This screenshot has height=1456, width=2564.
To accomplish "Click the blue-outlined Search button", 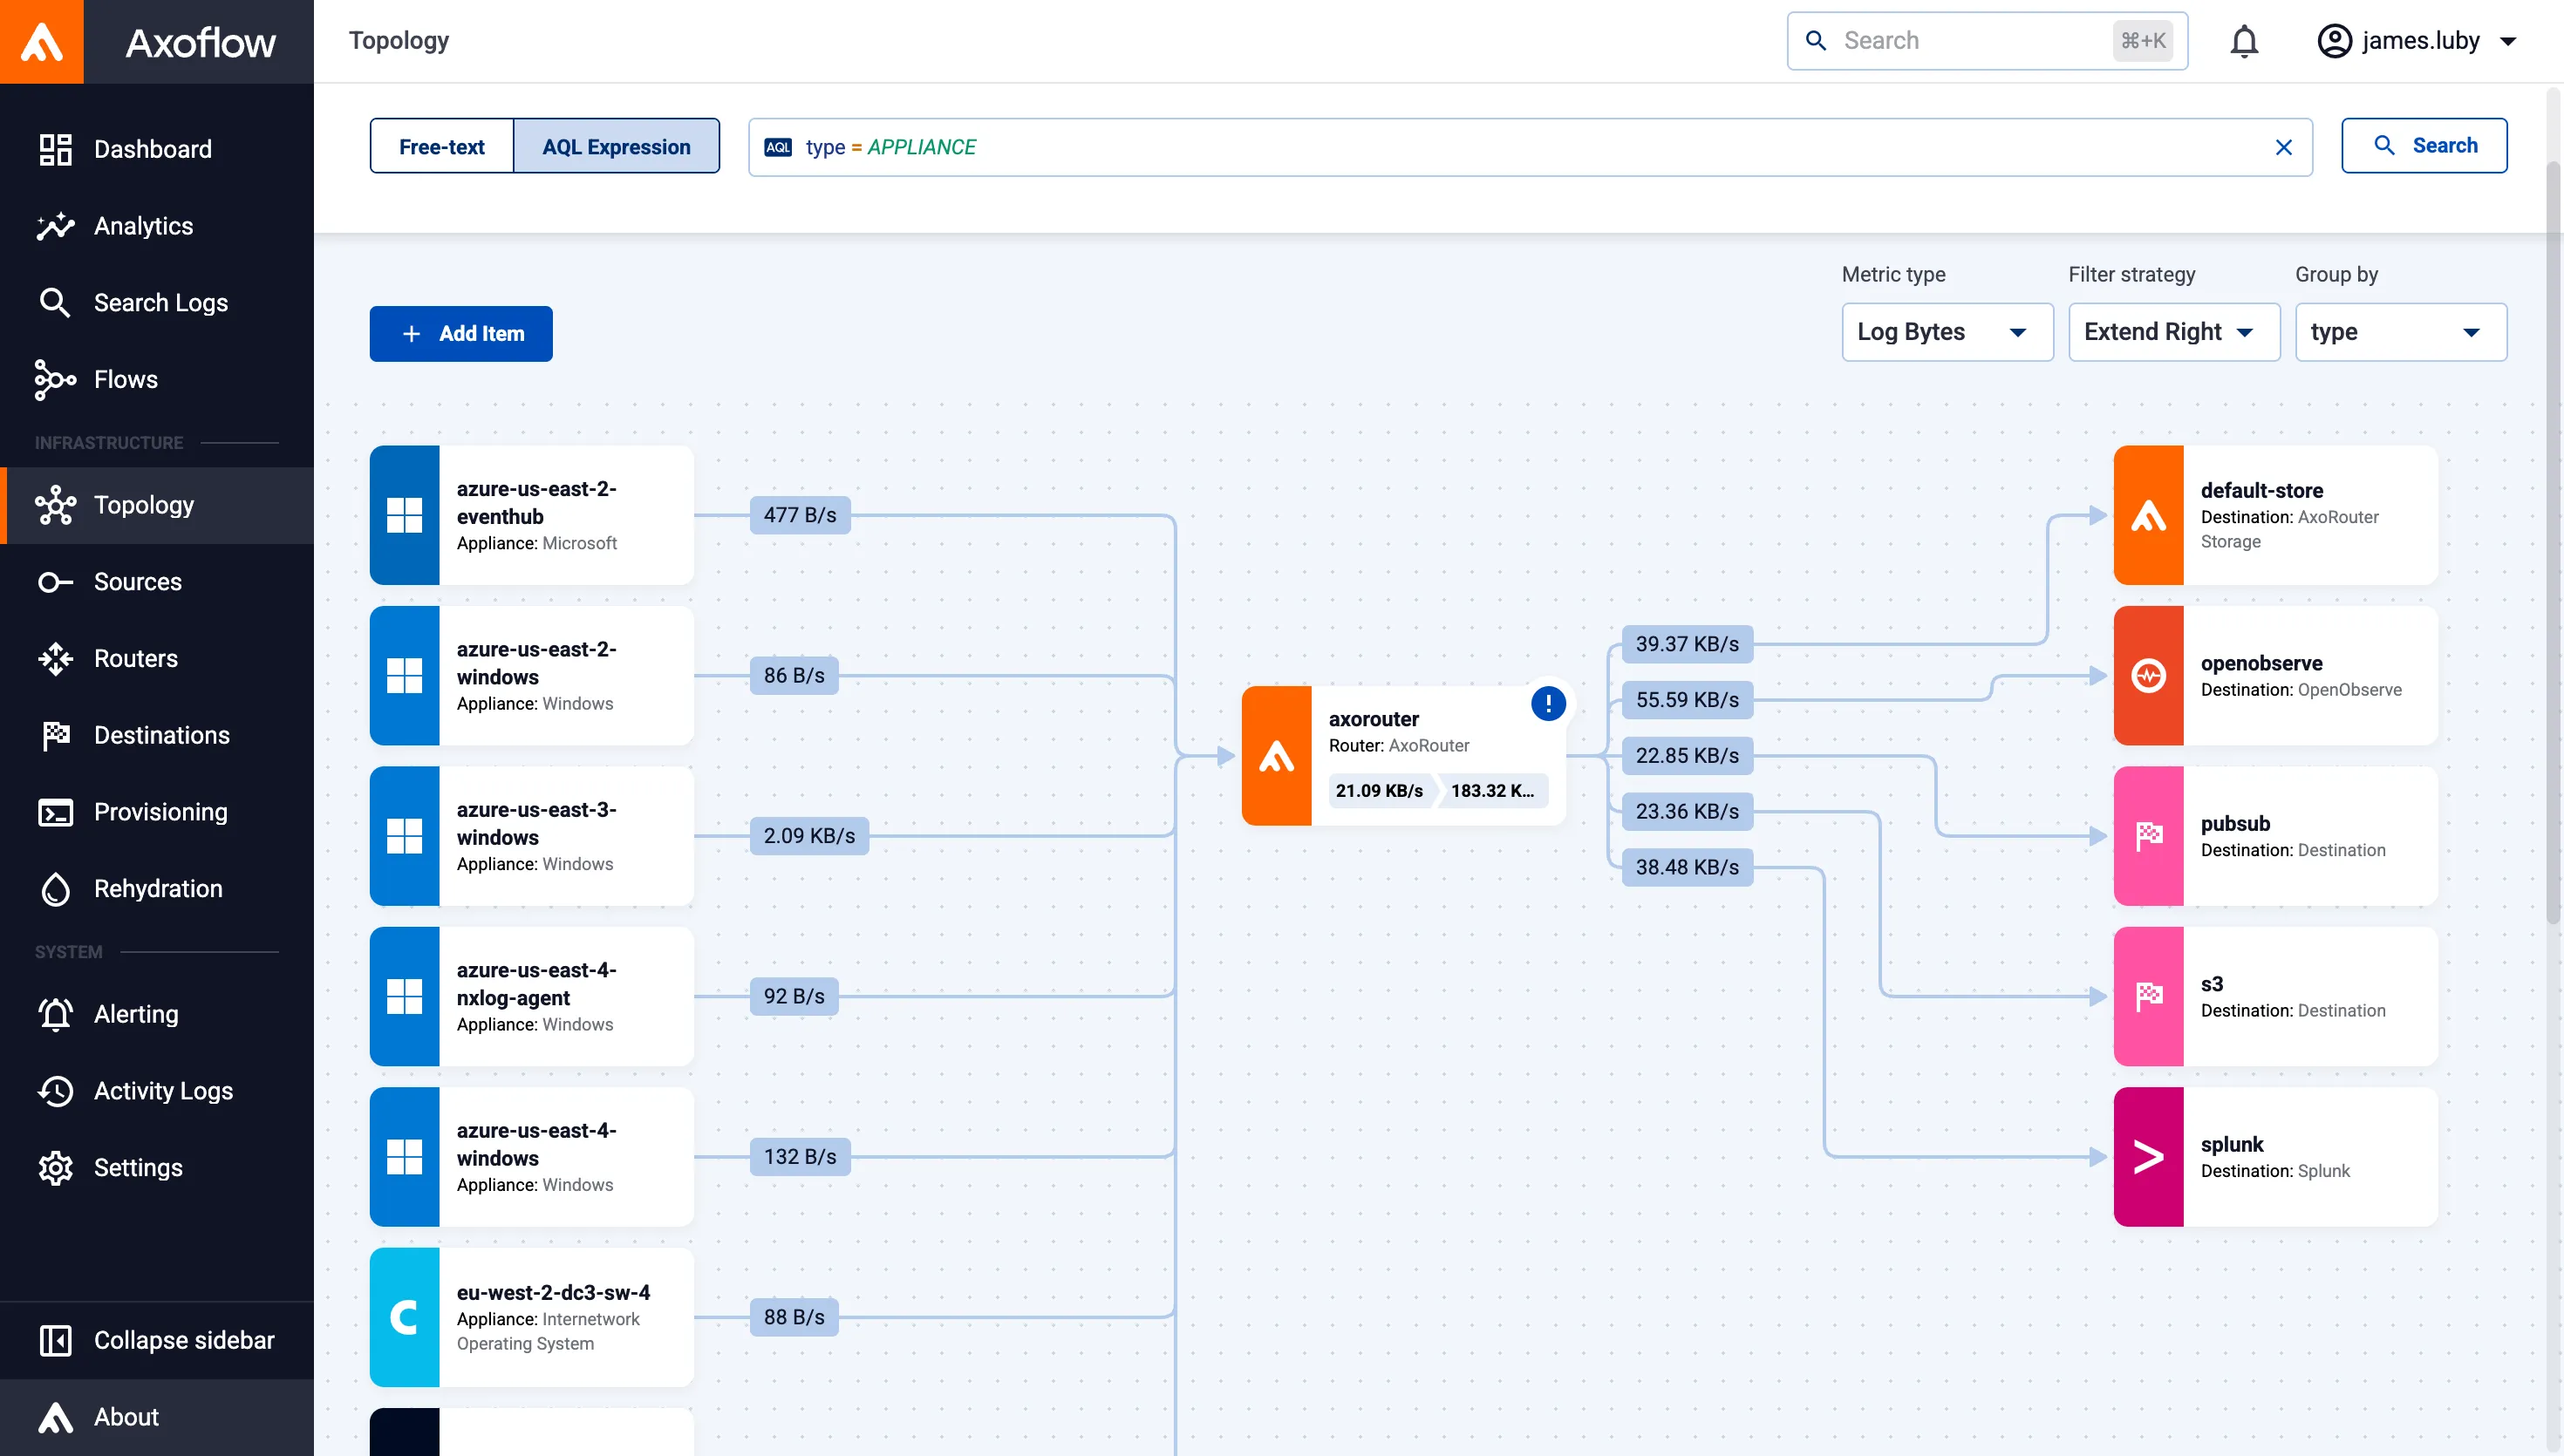I will (x=2423, y=146).
